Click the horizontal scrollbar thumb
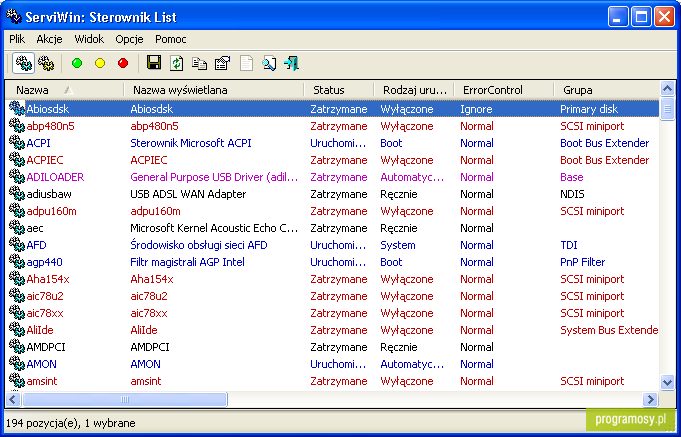 125,399
